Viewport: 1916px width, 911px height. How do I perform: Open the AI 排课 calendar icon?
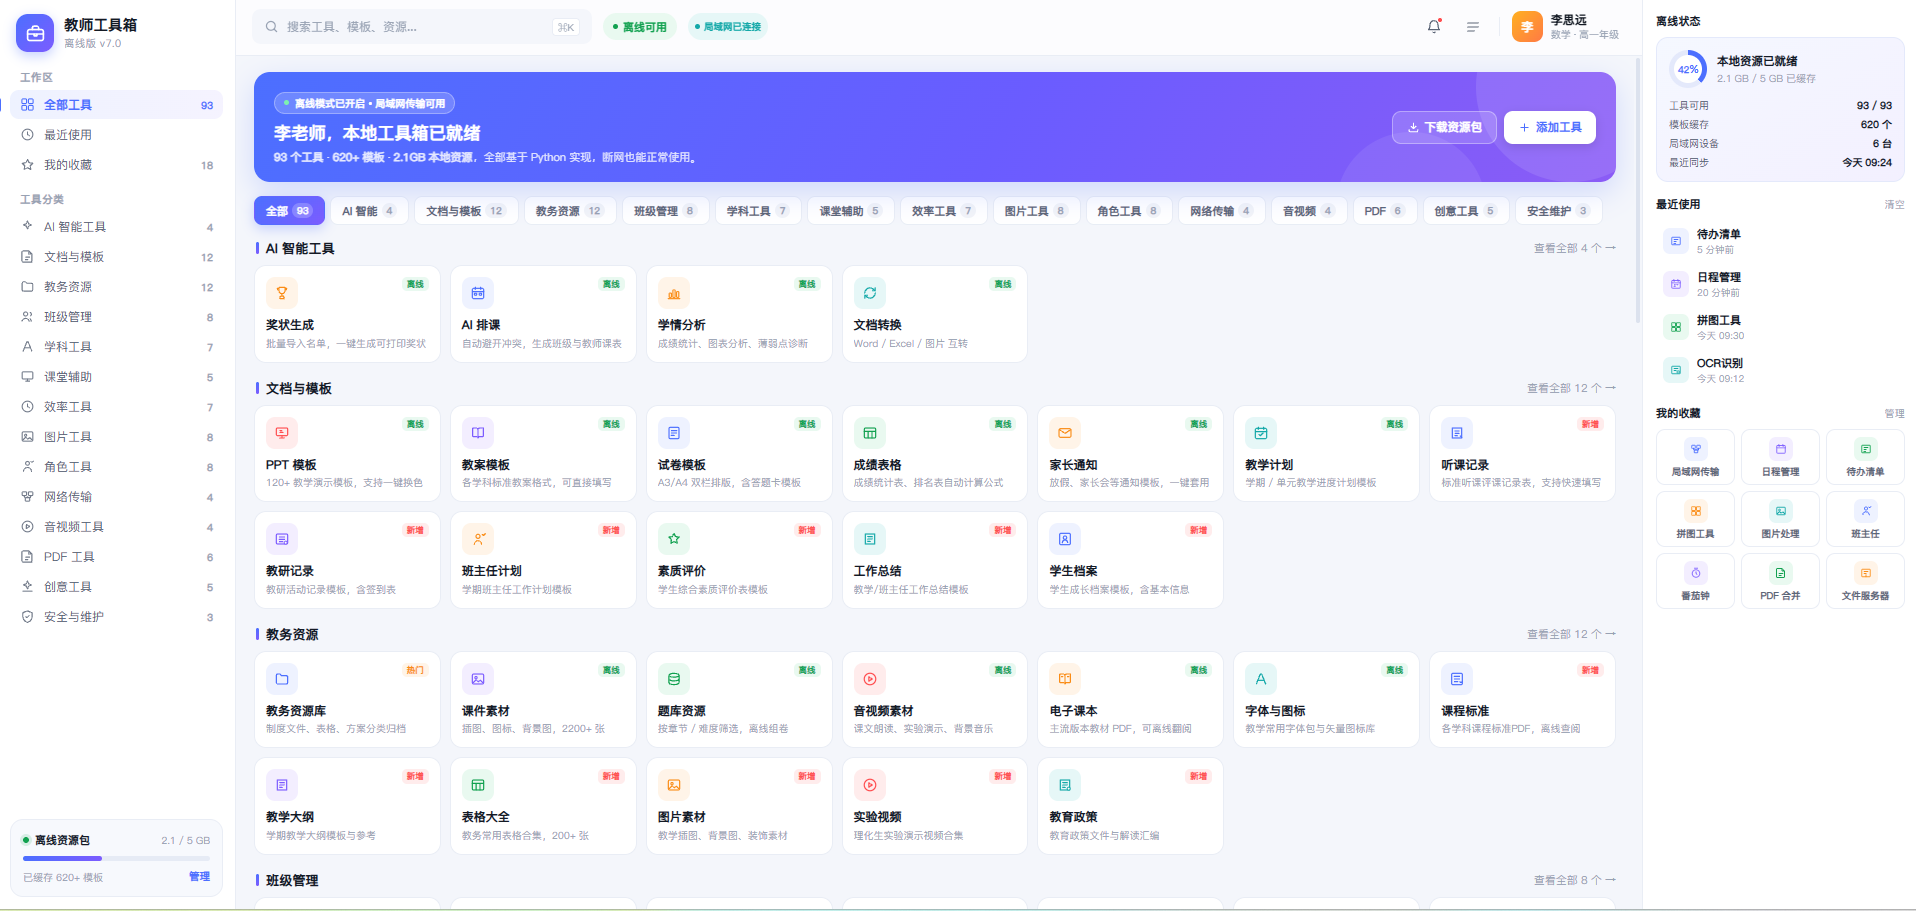(478, 293)
